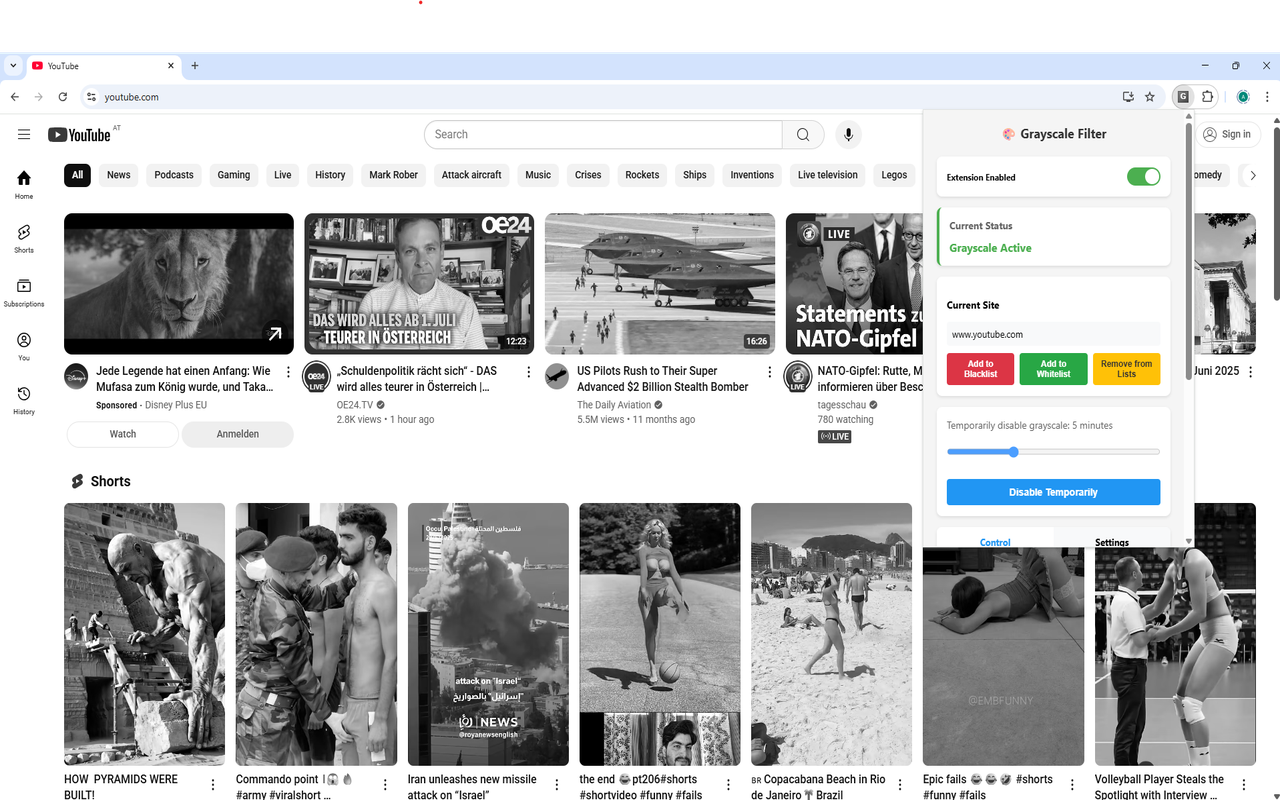Open the NATO-Gipfel live stream thumbnail
The width and height of the screenshot is (1280, 800).
click(x=854, y=284)
